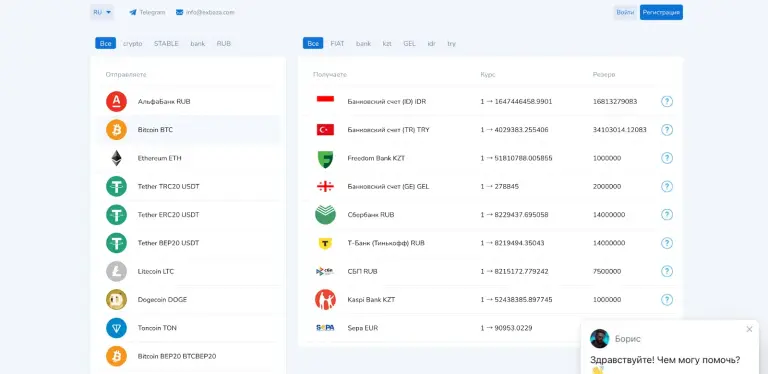Filter receive options by bank tab
This screenshot has width=768, height=374.
tap(363, 44)
